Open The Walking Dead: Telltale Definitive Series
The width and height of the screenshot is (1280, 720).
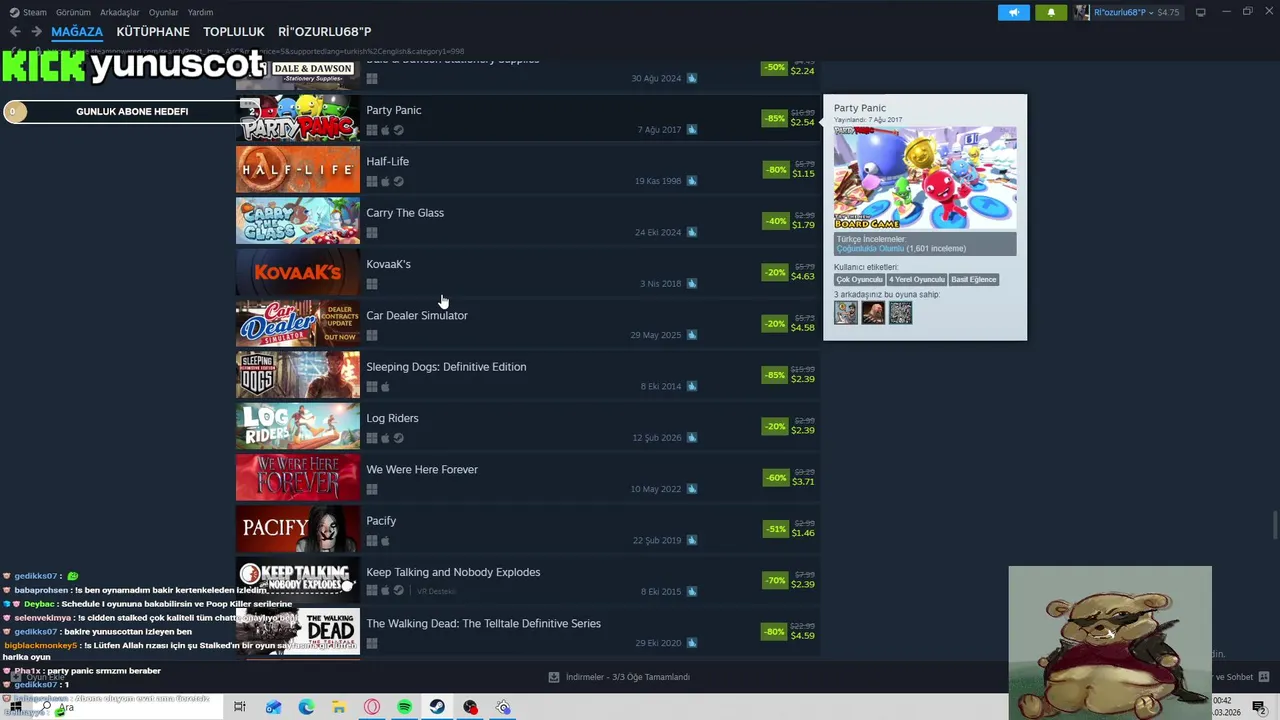point(483,623)
